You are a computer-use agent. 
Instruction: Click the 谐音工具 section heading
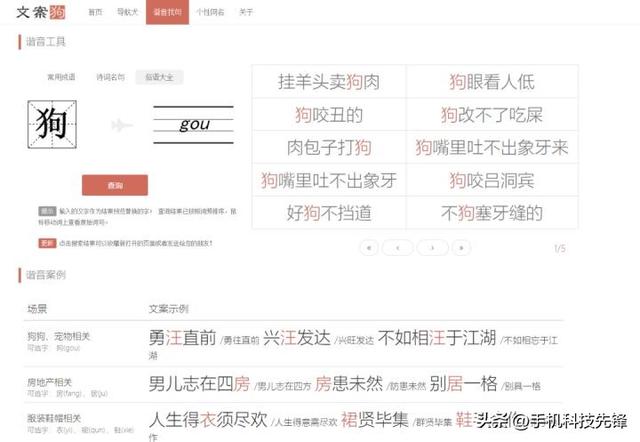click(x=45, y=42)
